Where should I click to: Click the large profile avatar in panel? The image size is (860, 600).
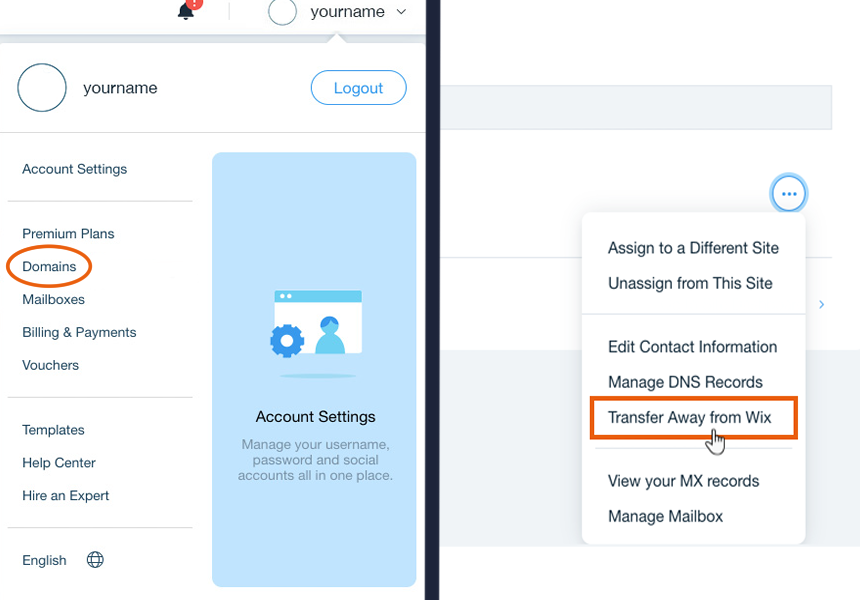pyautogui.click(x=42, y=88)
